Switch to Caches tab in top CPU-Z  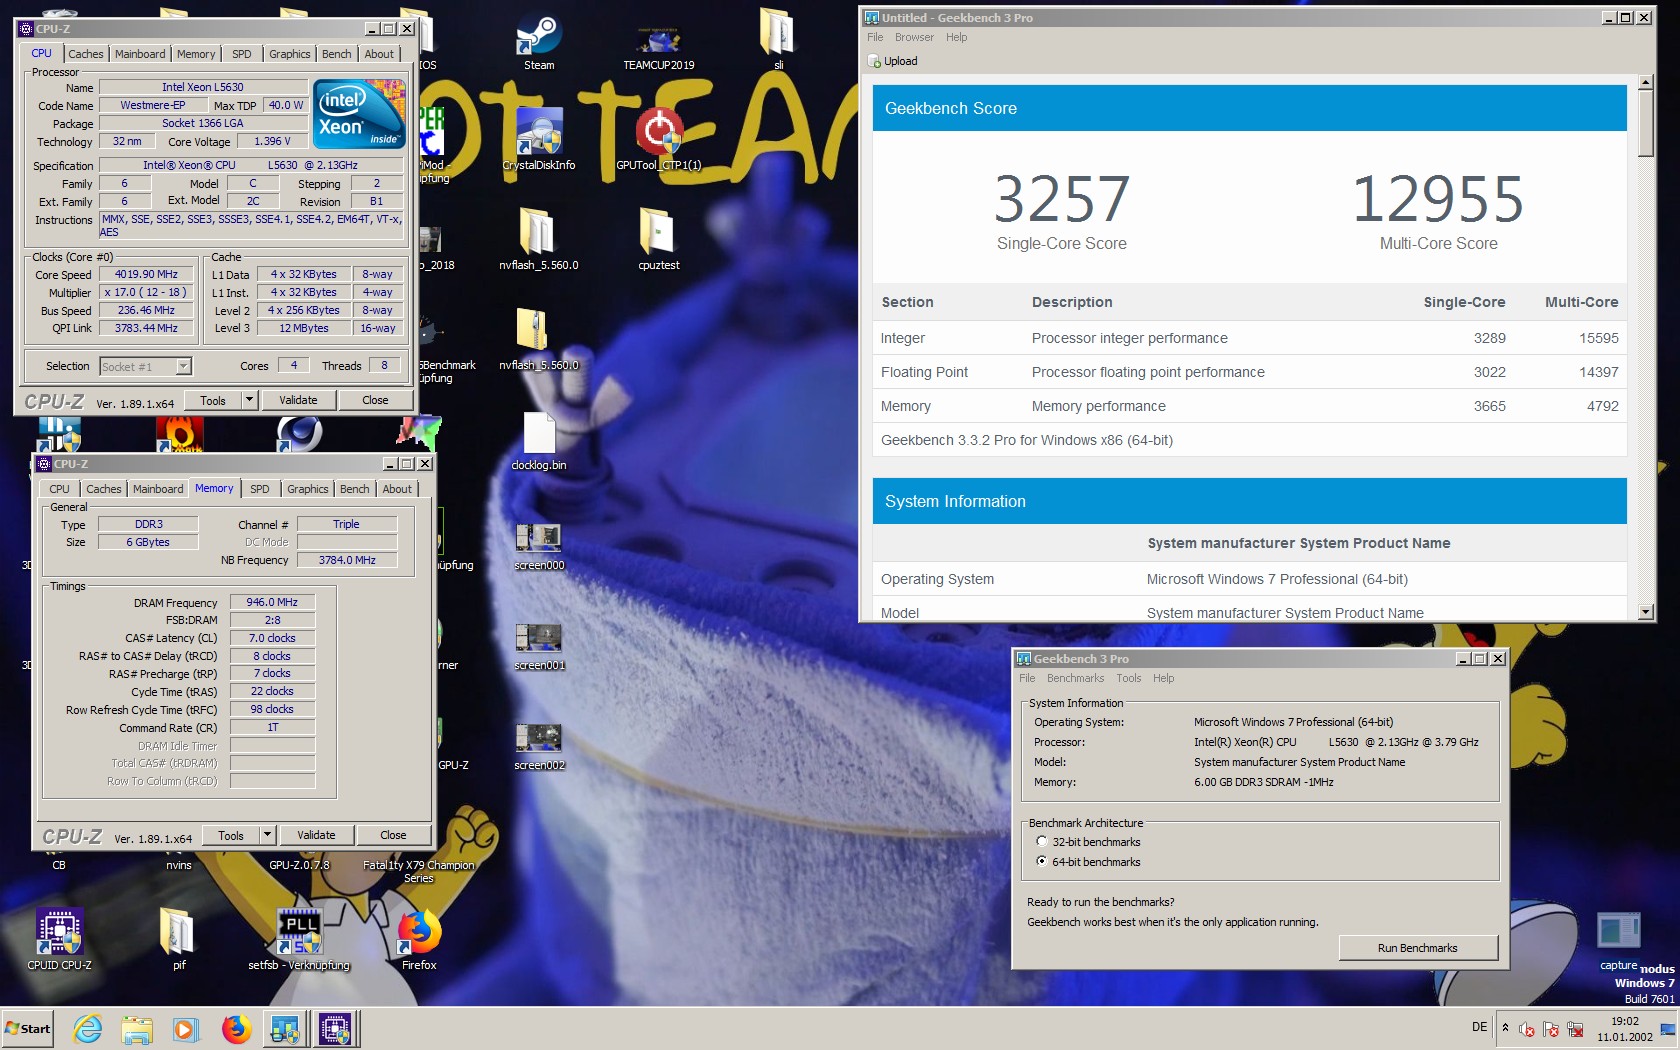[86, 54]
